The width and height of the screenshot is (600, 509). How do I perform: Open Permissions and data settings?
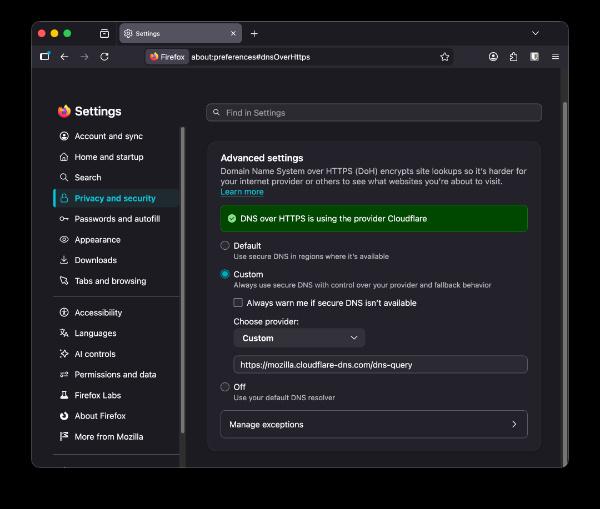[115, 375]
